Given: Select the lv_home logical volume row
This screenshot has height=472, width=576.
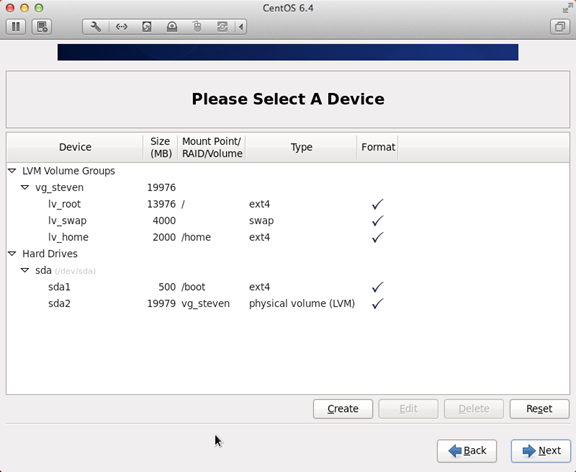Looking at the screenshot, I should coord(288,237).
